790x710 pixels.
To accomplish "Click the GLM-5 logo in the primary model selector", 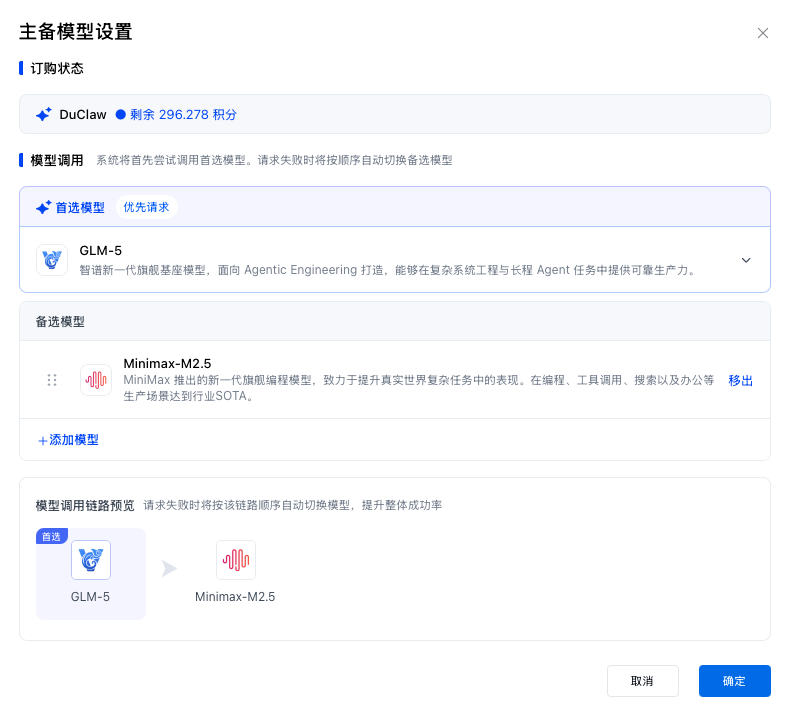I will tap(52, 260).
